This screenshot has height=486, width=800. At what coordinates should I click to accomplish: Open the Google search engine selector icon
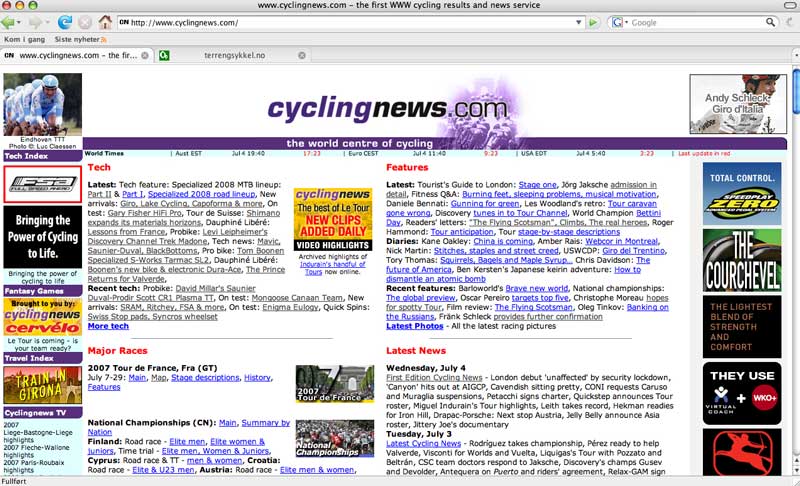619,22
